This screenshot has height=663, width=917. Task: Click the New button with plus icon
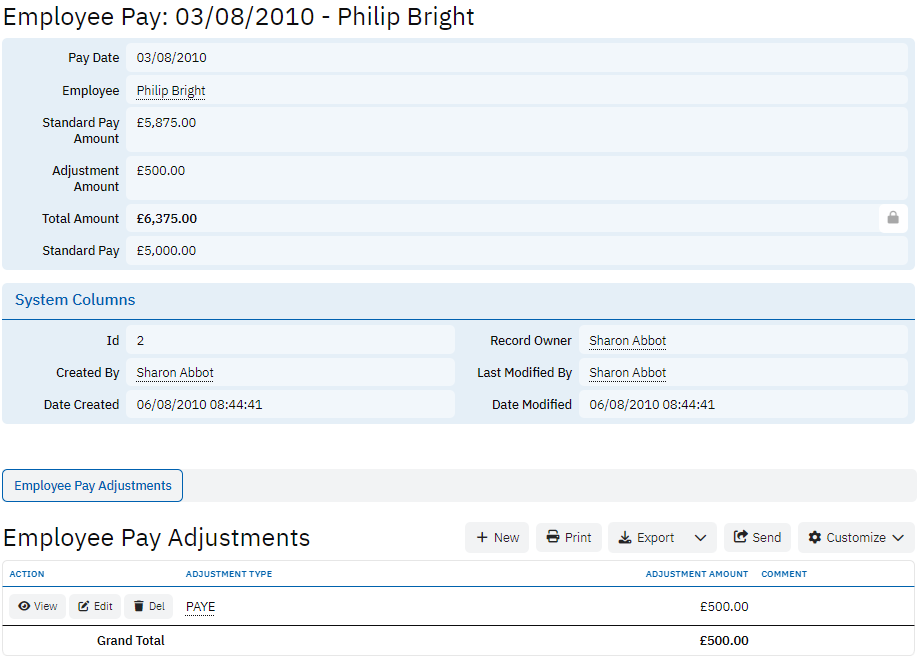497,538
